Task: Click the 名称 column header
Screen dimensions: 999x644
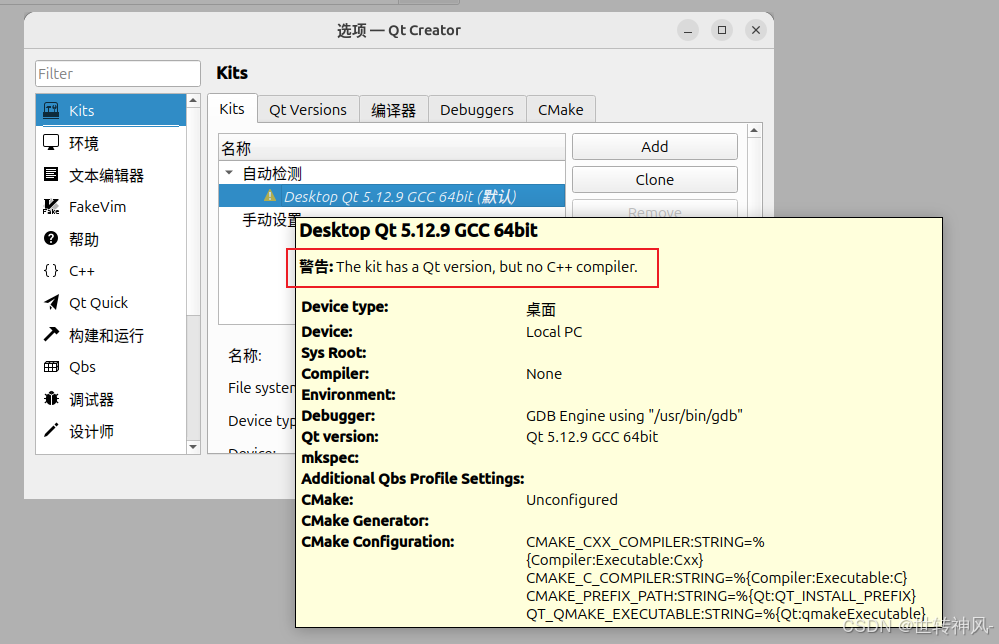Action: click(x=392, y=148)
